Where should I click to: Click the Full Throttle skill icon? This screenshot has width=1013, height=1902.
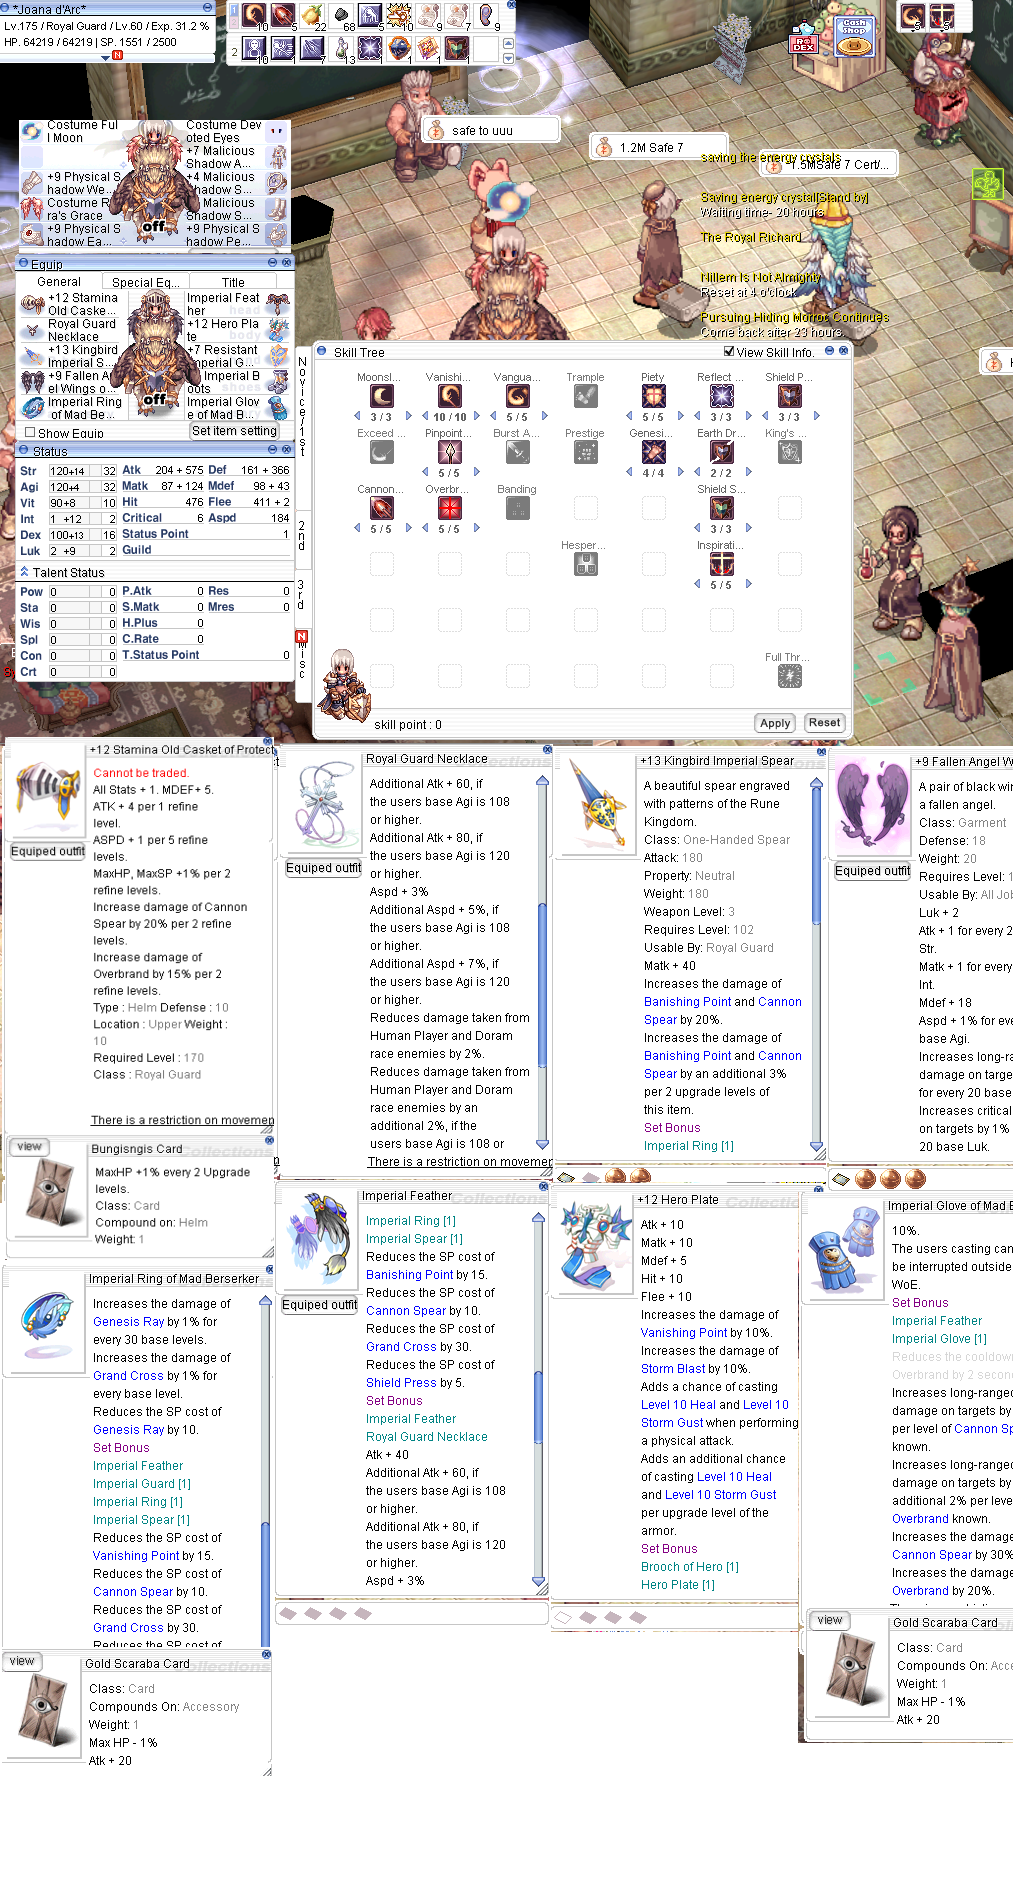(789, 676)
